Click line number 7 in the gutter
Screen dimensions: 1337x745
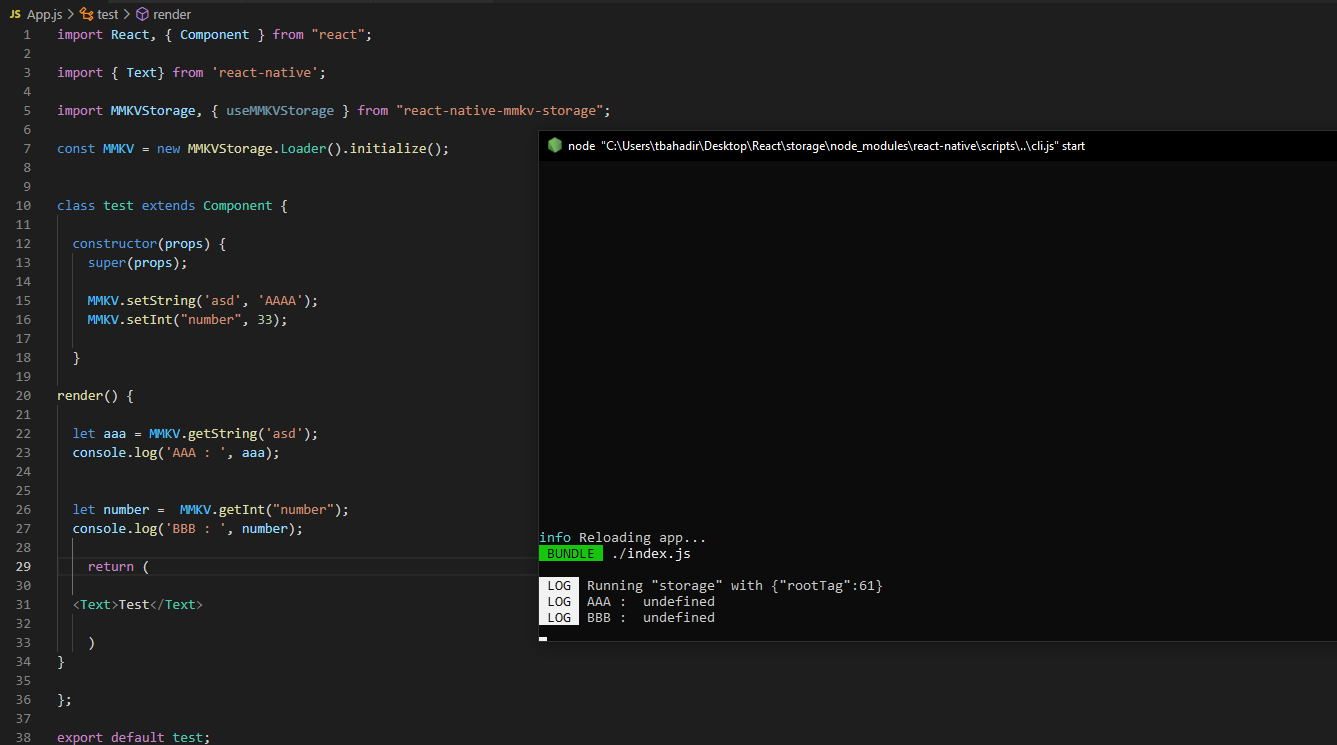[26, 148]
